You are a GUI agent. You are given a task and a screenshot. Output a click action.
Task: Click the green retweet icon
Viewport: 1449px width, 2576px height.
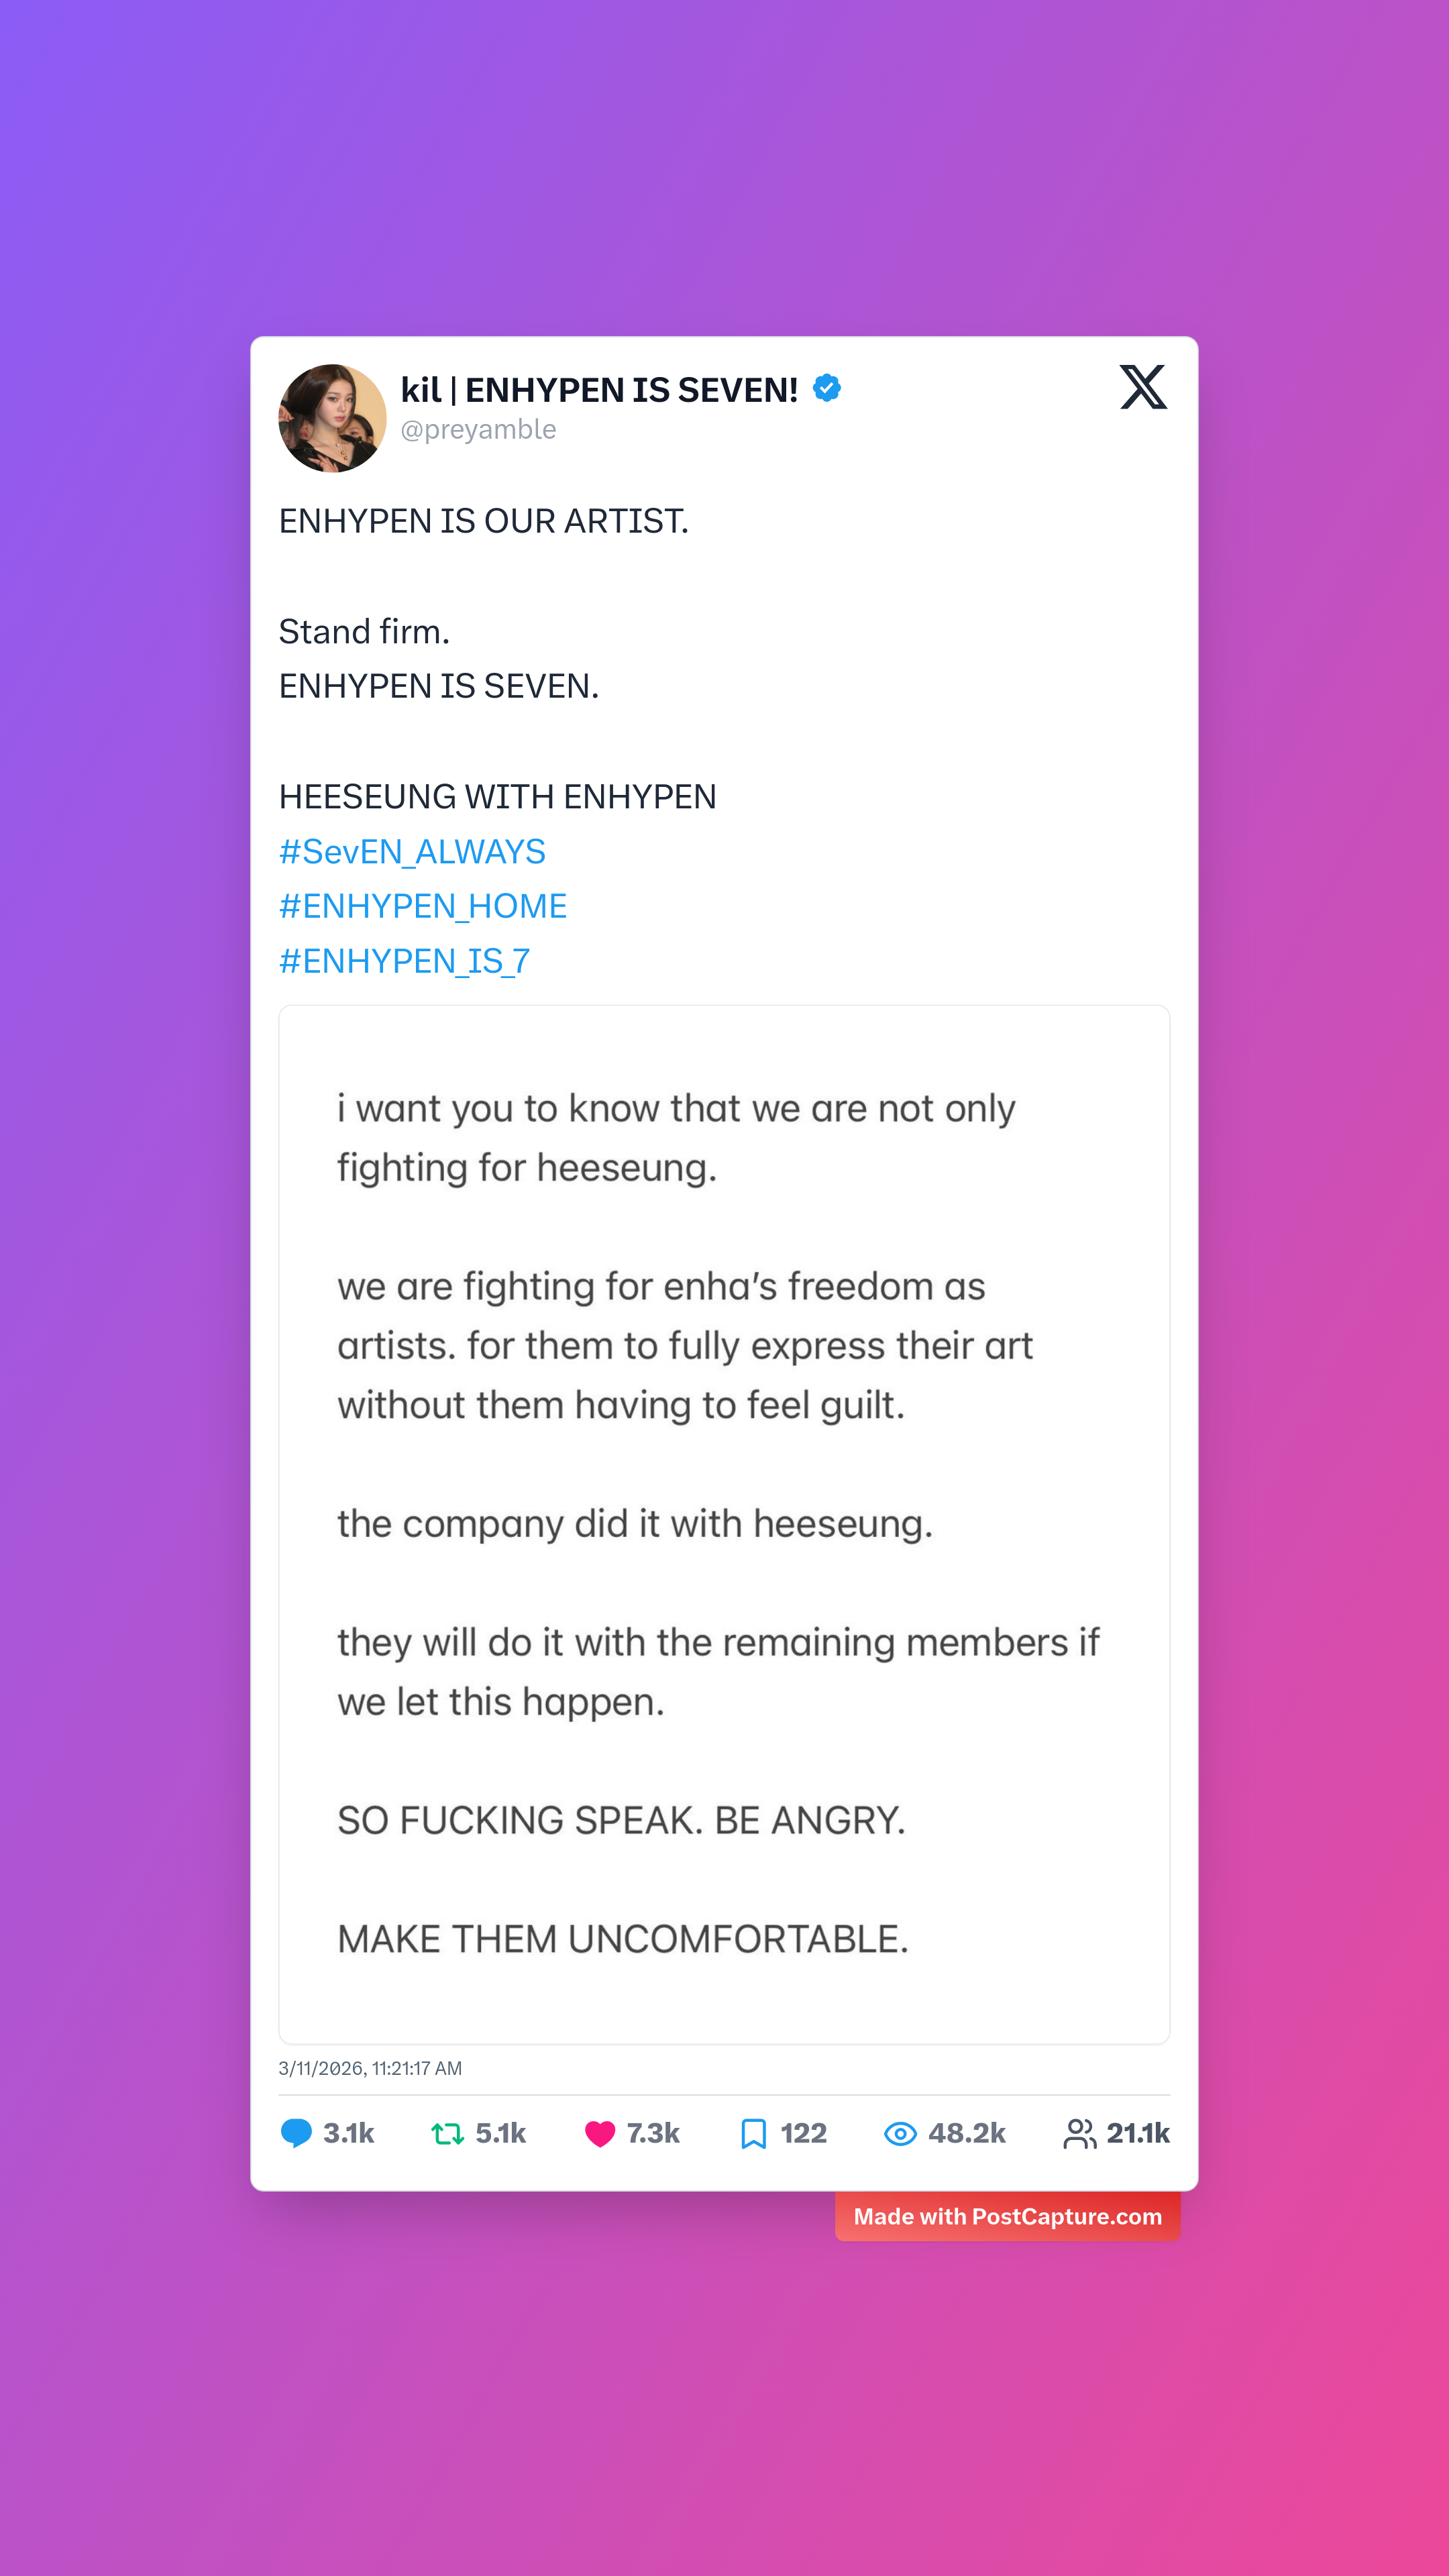click(x=447, y=2134)
